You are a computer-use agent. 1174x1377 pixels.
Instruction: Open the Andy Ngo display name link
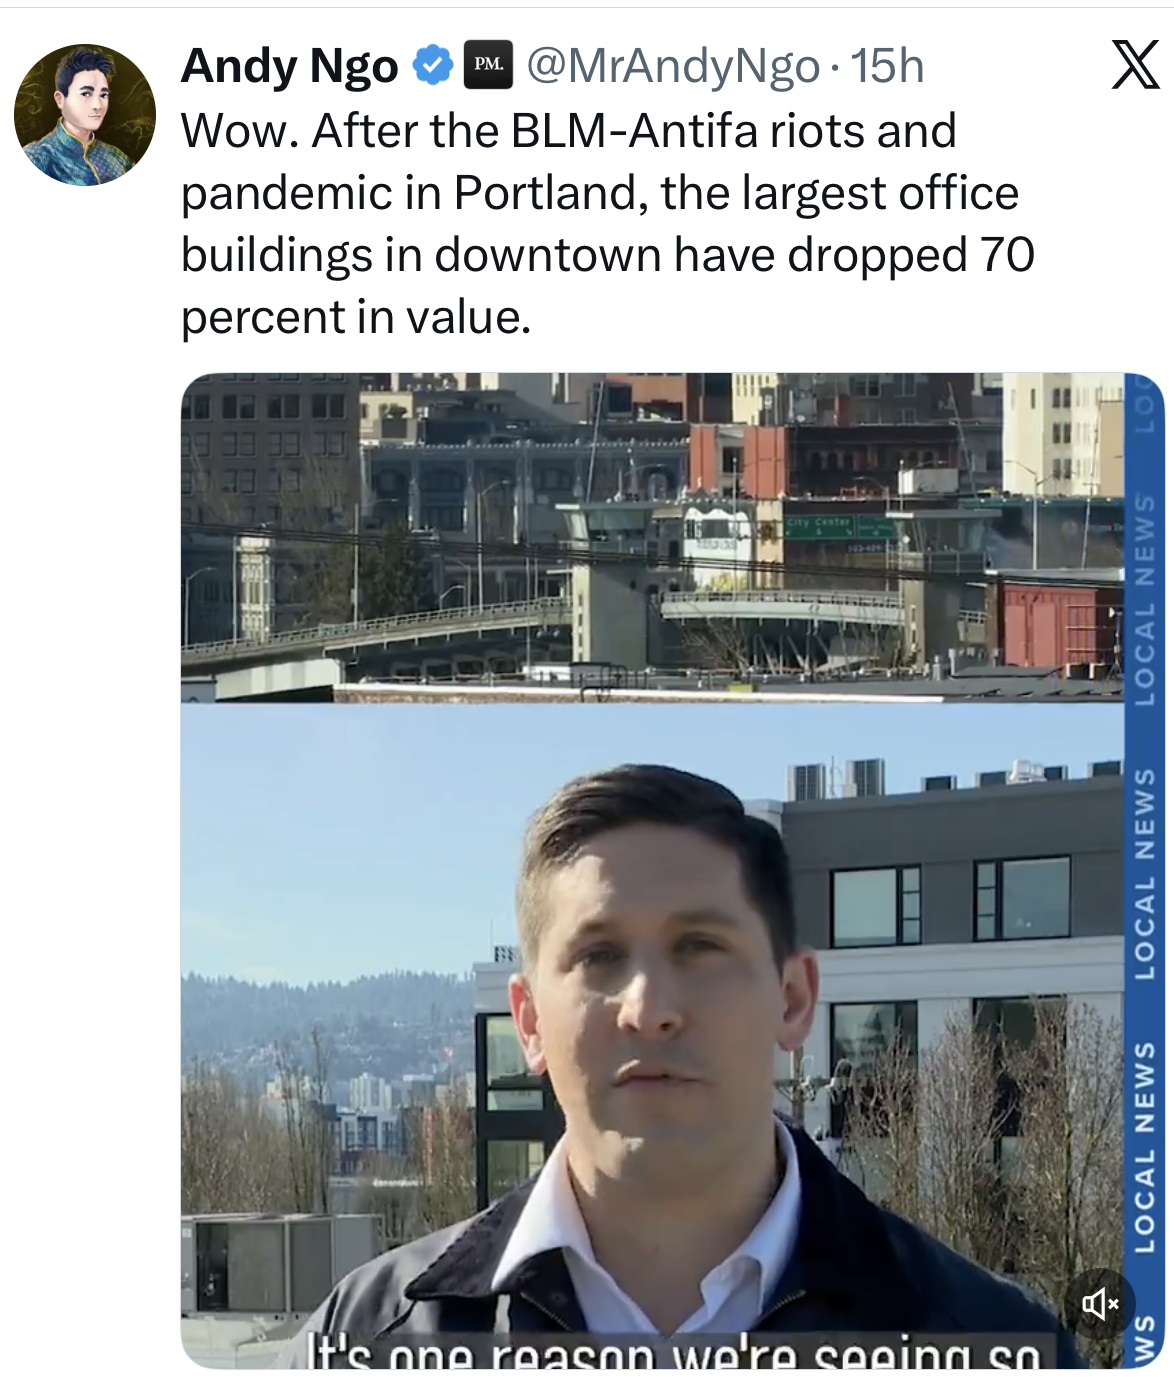[x=290, y=66]
